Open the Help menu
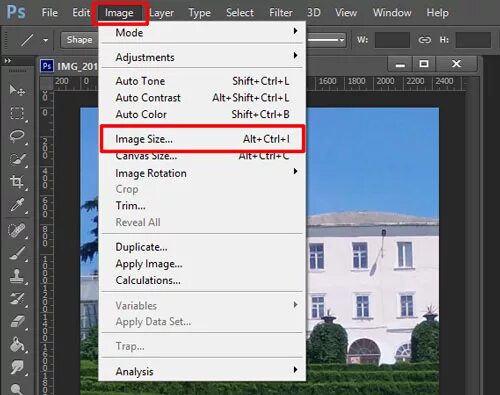This screenshot has height=395, width=500. 437,13
